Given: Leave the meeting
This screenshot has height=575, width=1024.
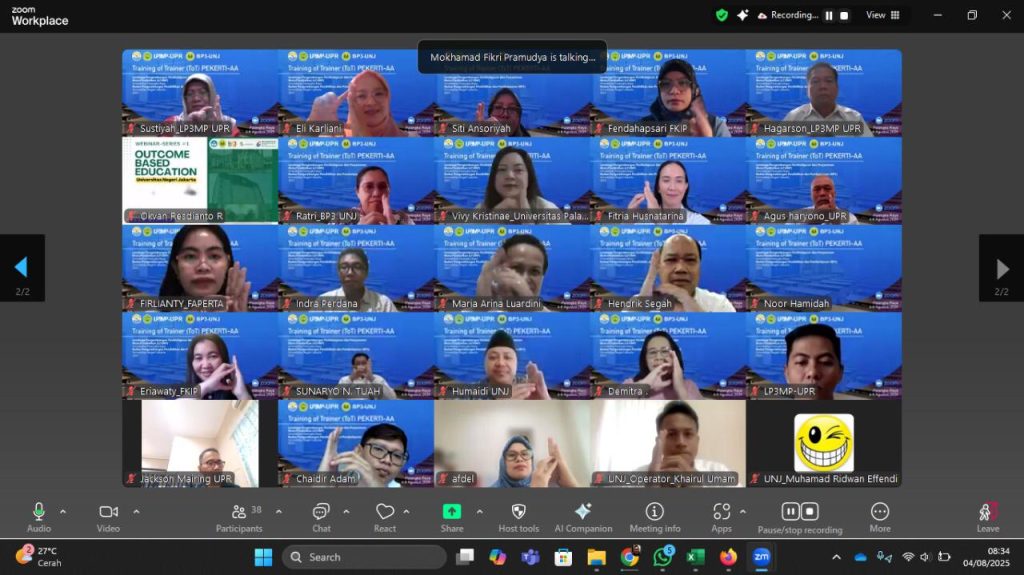Looking at the screenshot, I should pos(988,514).
